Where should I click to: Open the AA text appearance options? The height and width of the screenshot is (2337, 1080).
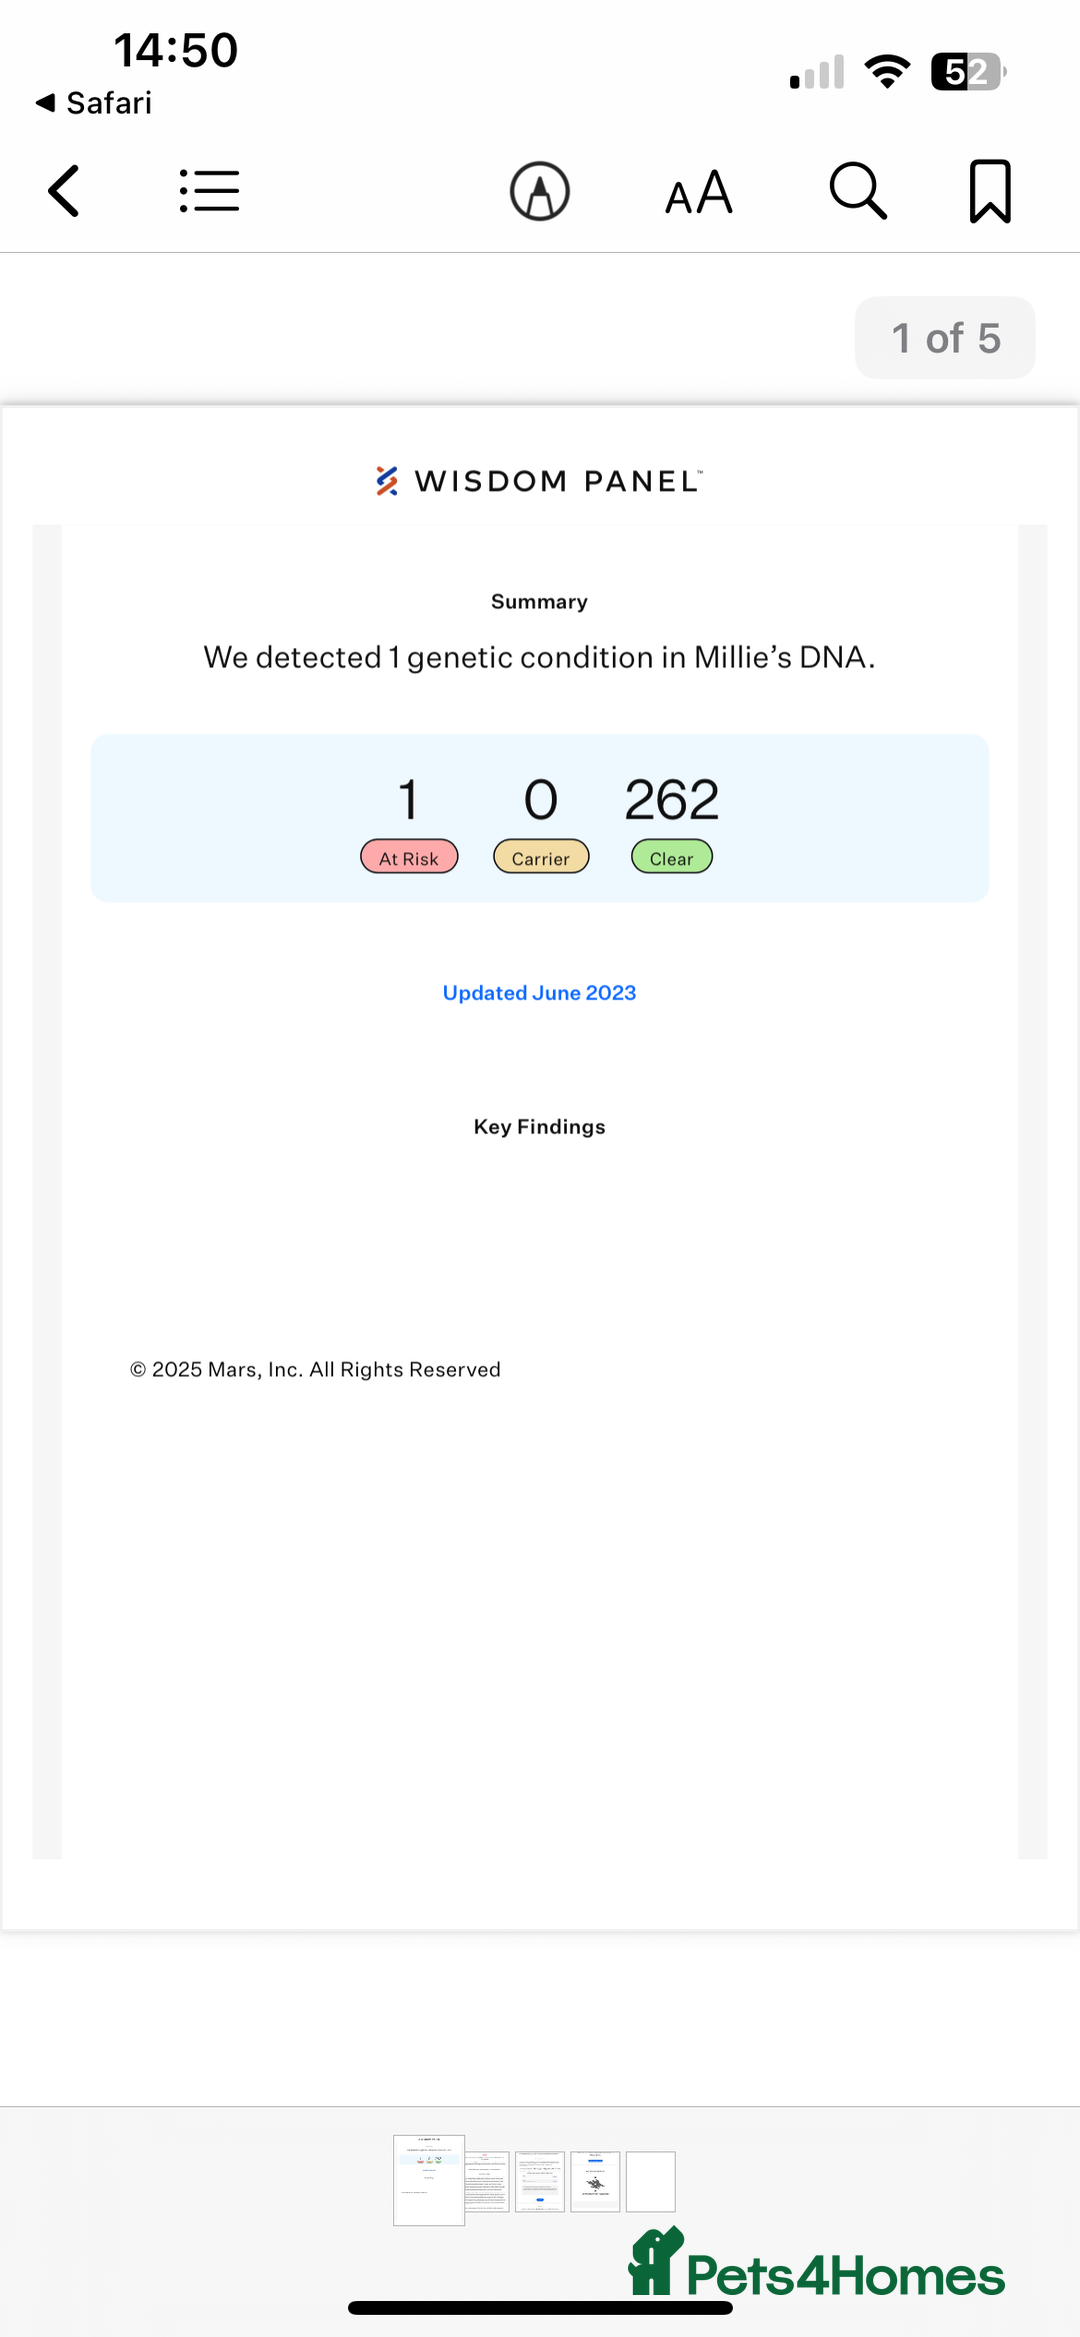pos(699,192)
